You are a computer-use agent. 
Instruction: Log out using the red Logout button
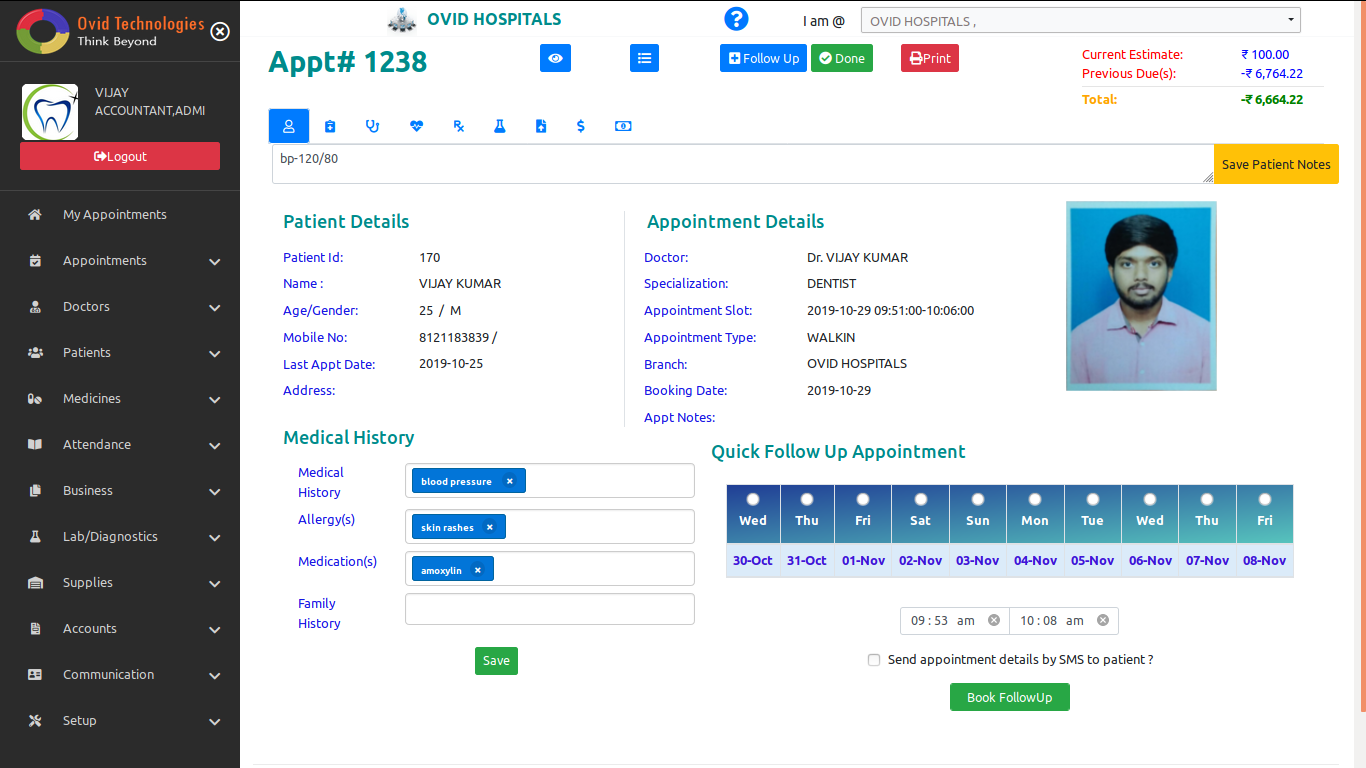(120, 156)
